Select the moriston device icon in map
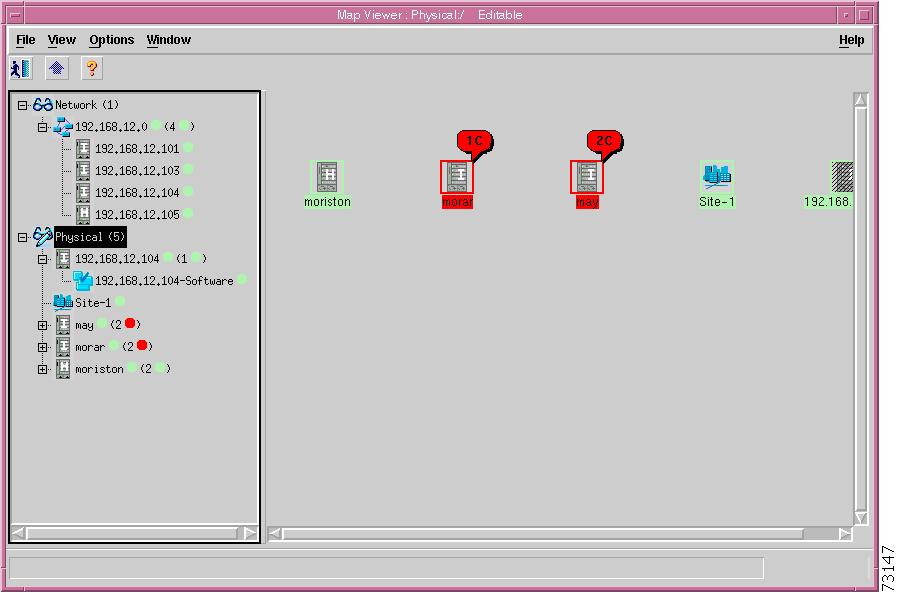 (327, 177)
